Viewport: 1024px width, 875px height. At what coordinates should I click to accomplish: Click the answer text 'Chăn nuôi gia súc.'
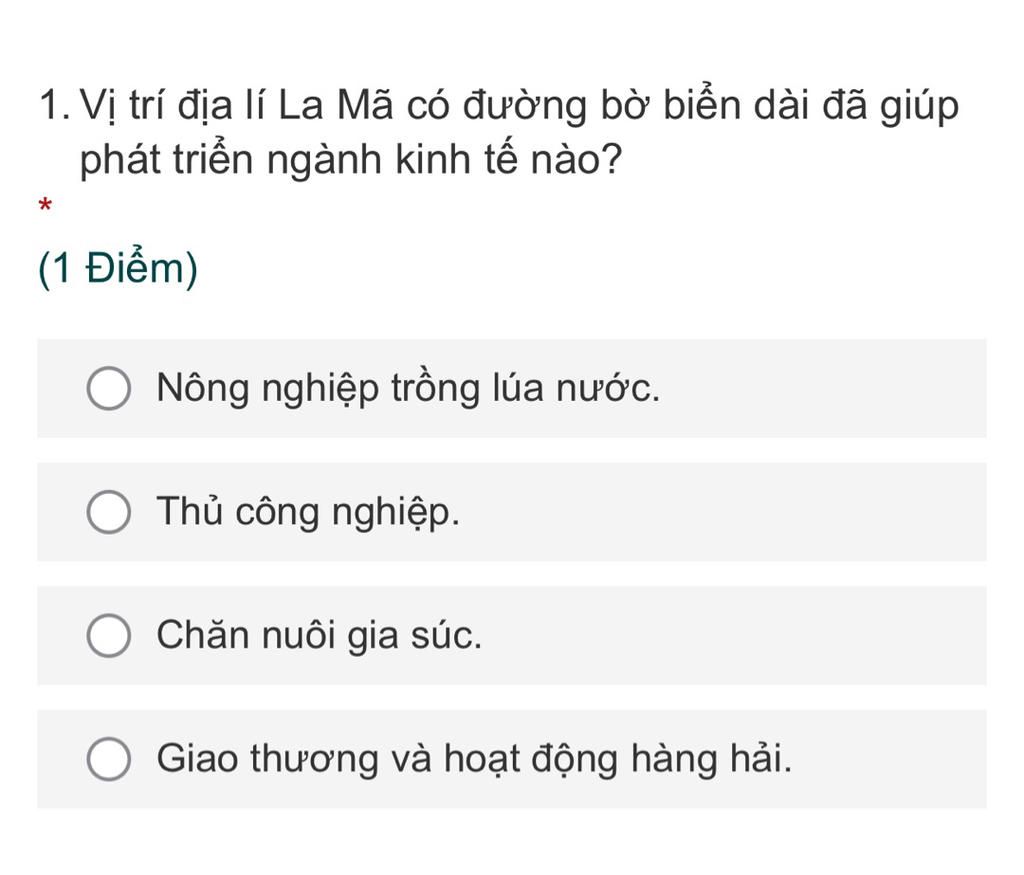point(319,635)
